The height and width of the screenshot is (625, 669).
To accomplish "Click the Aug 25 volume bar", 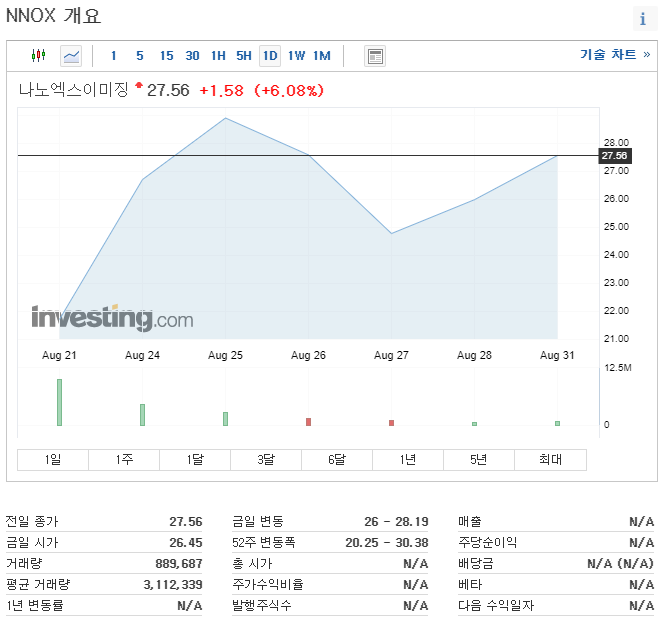I will (x=225, y=419).
